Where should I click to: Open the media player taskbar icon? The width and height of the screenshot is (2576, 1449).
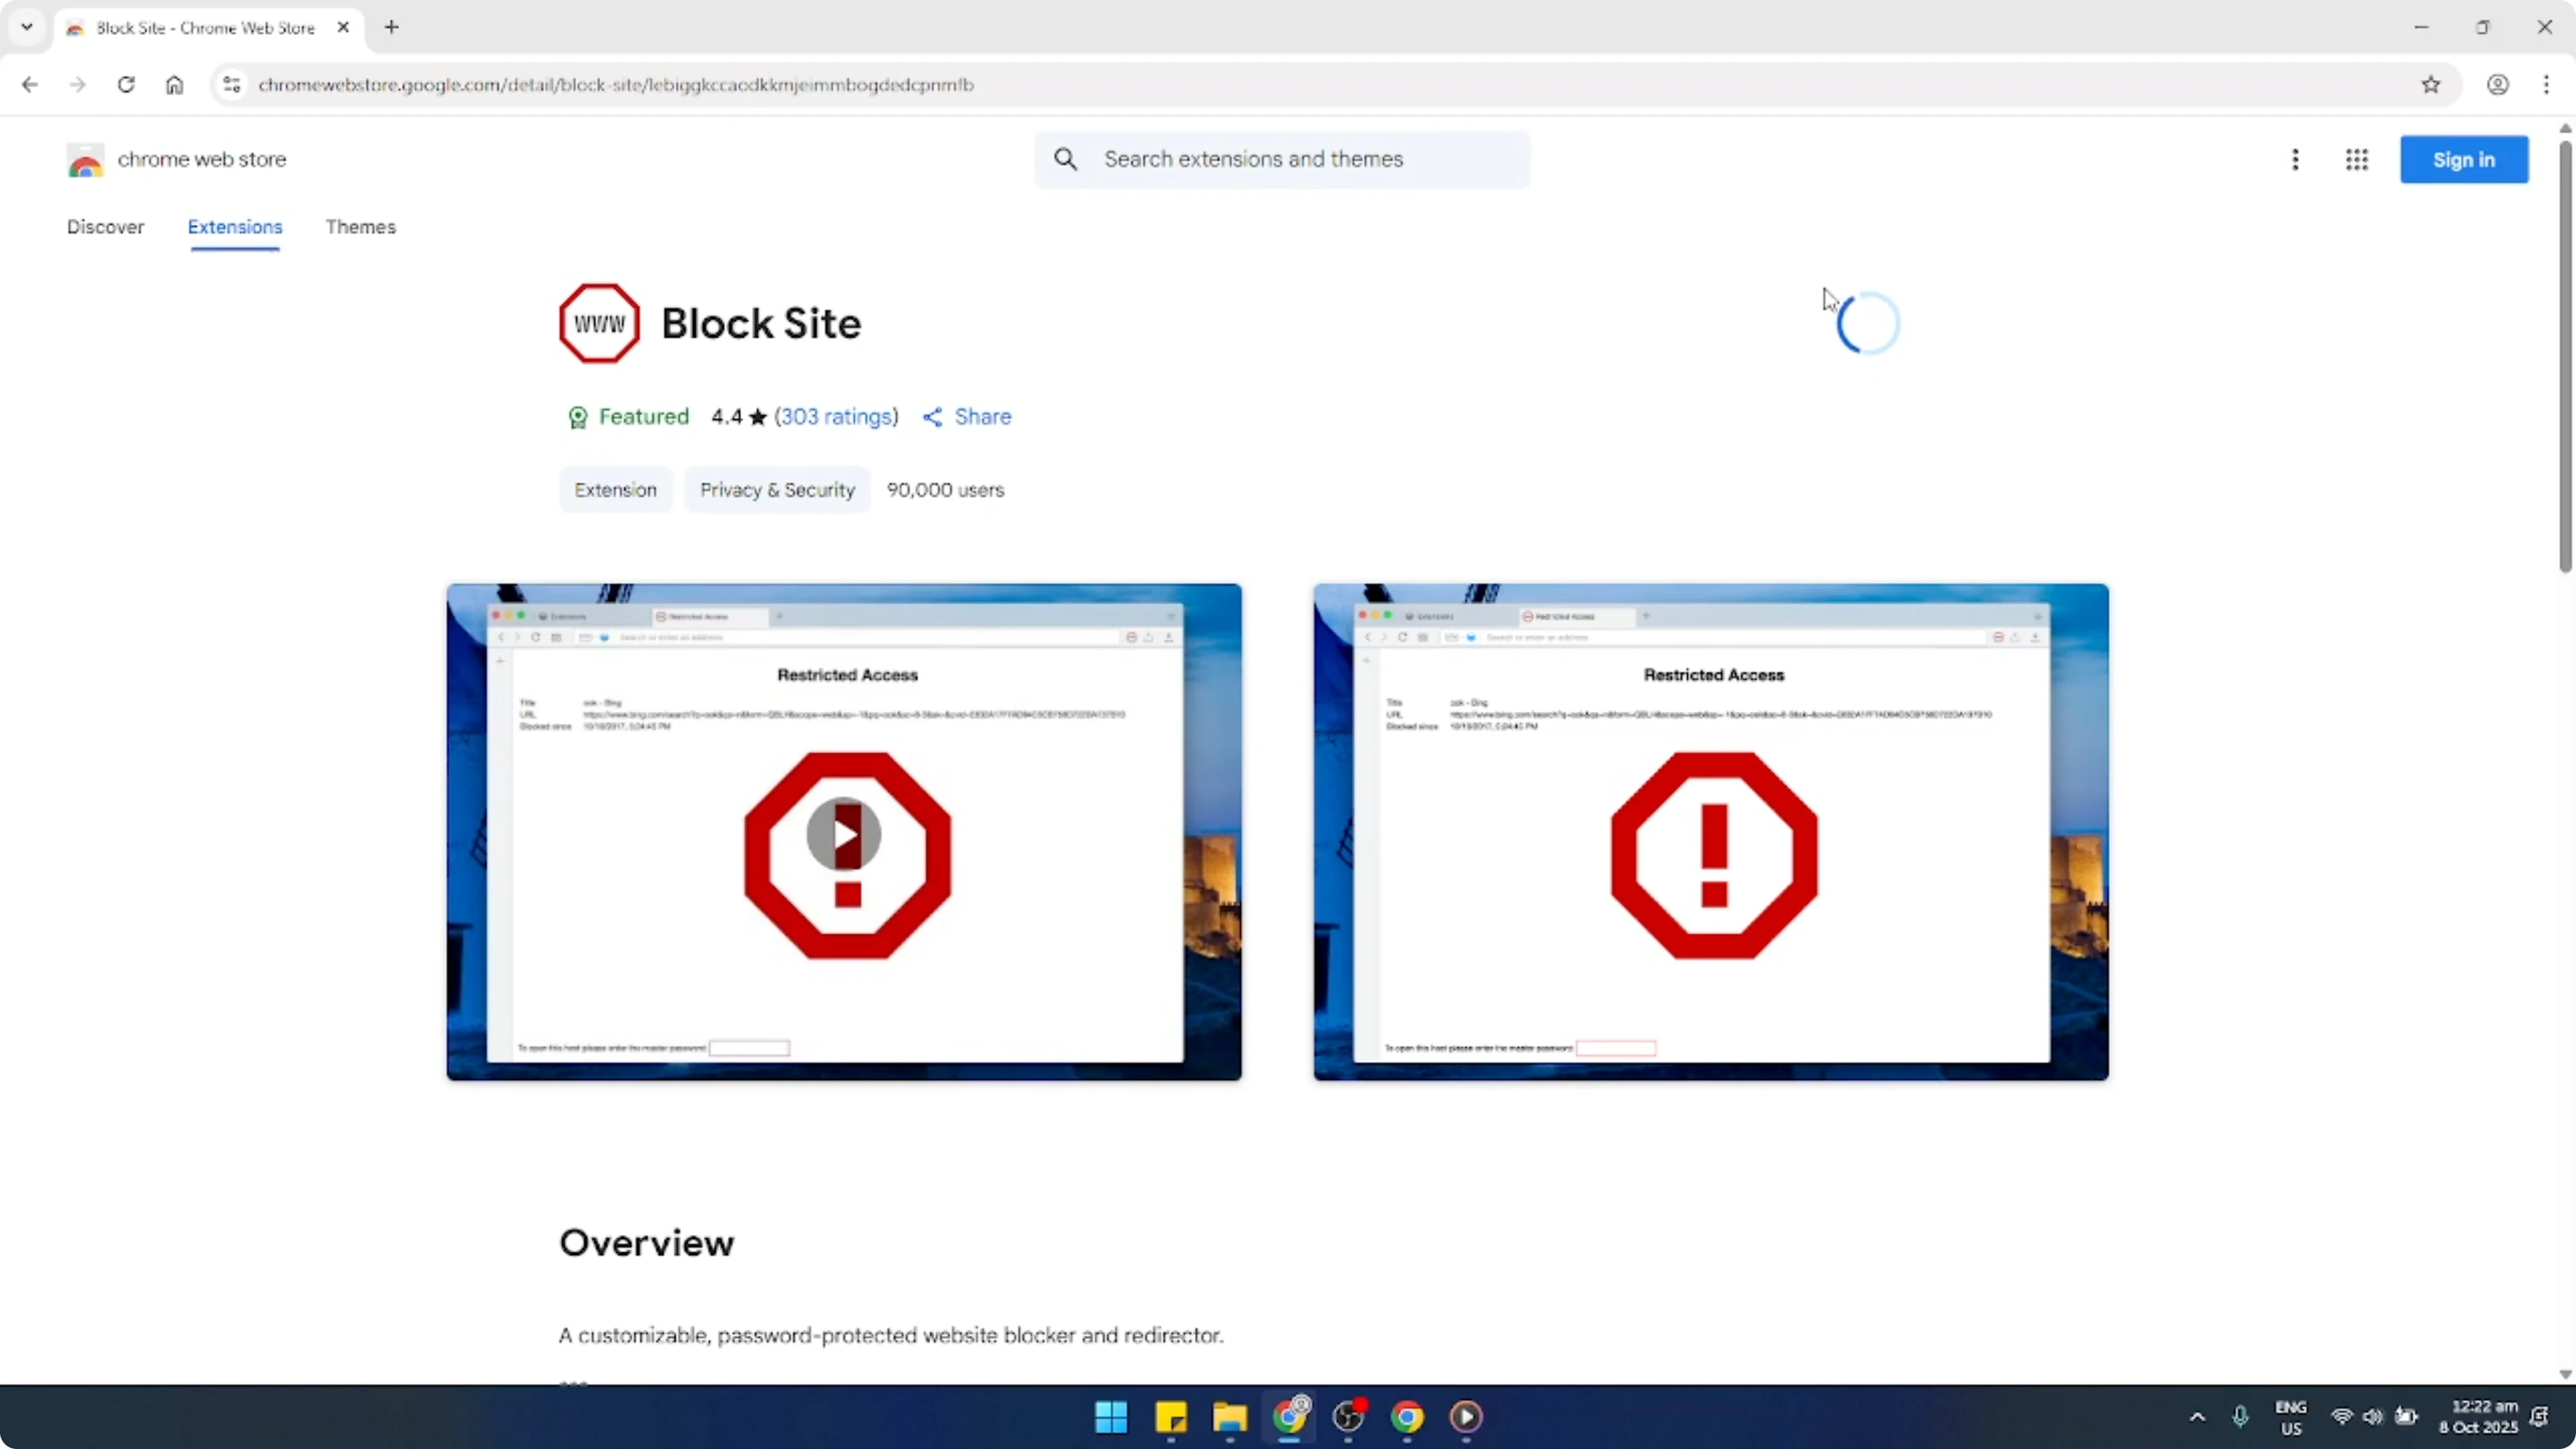coord(1466,1416)
